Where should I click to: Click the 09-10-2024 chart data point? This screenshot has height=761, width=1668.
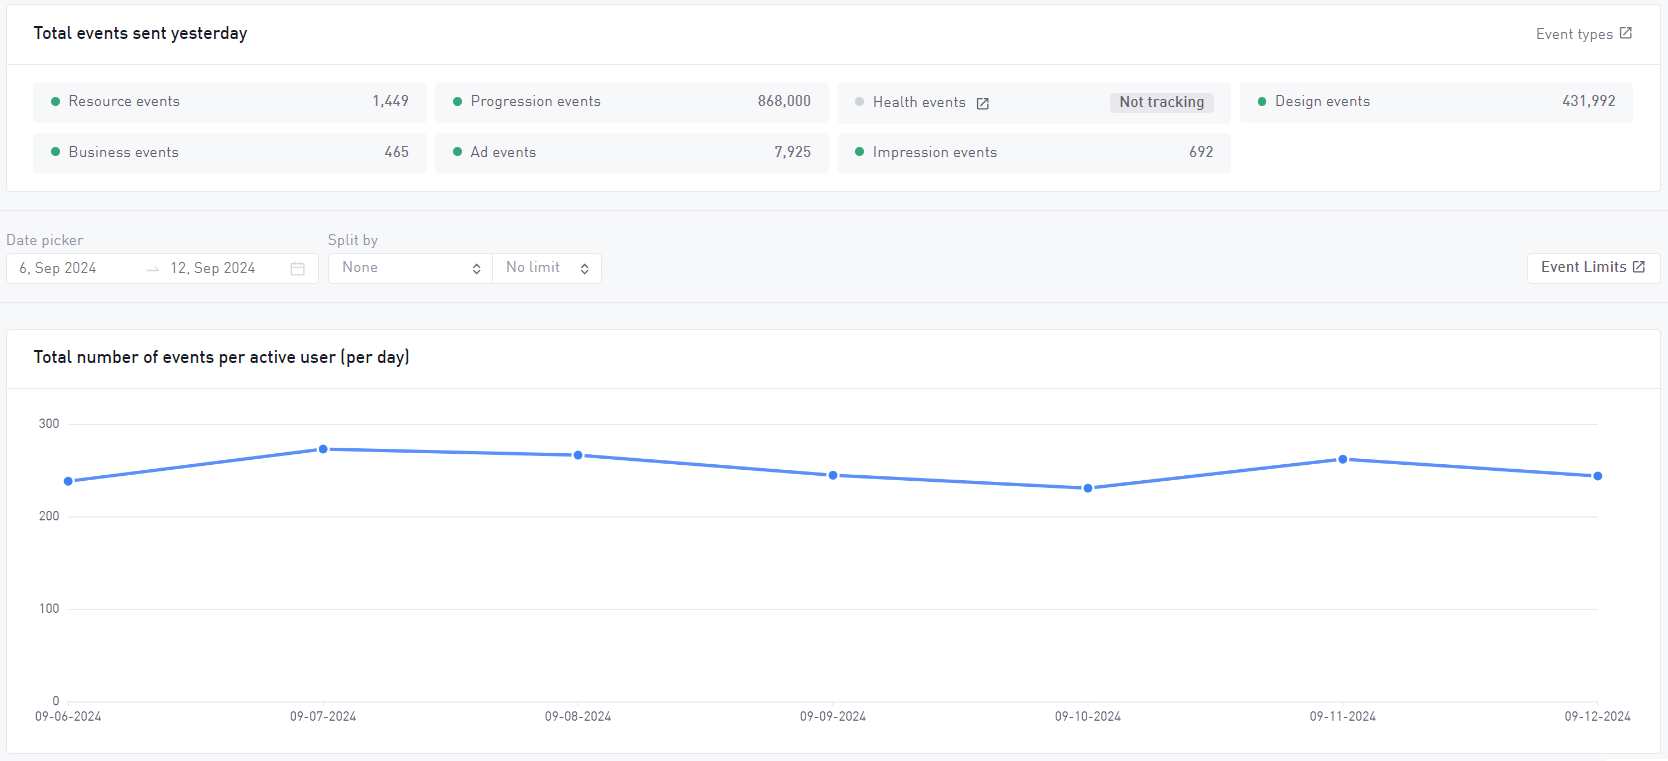(1088, 488)
